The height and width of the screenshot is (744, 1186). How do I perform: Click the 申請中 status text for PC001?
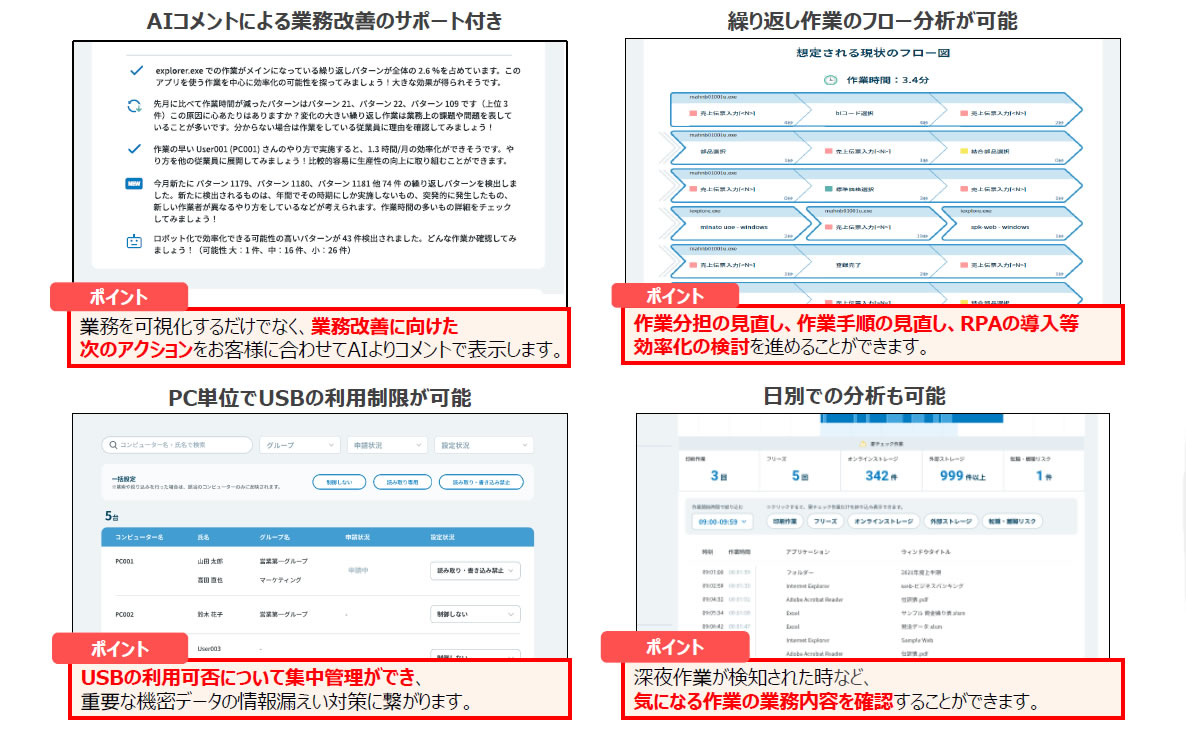click(358, 571)
